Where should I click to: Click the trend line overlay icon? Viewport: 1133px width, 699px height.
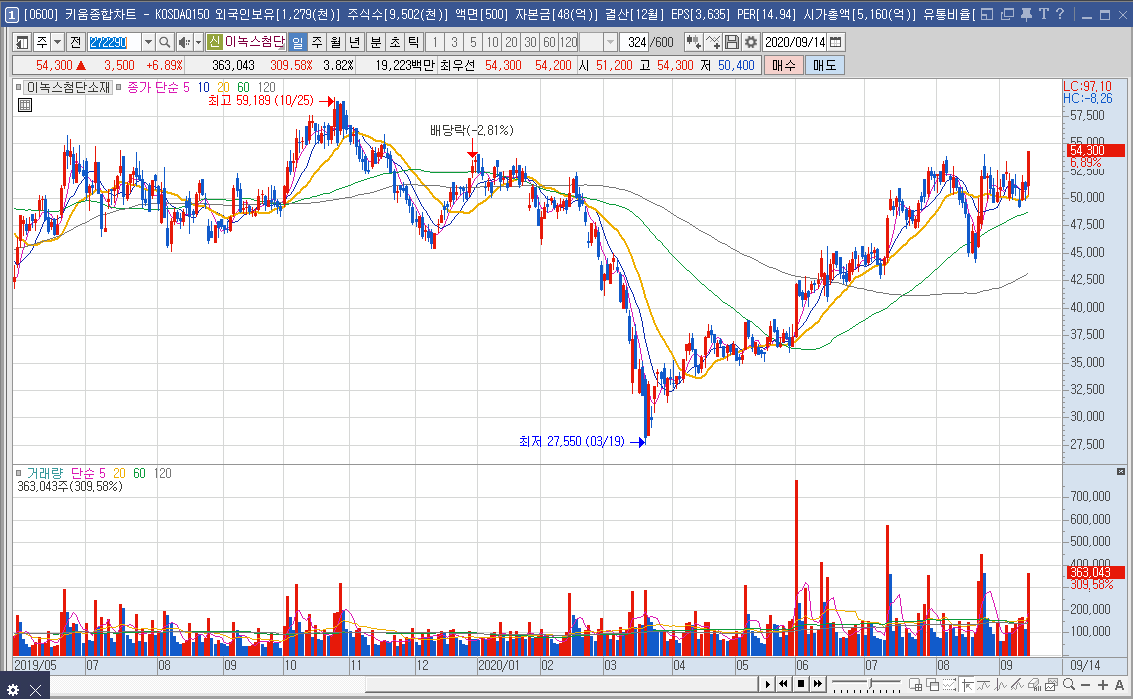(x=985, y=685)
